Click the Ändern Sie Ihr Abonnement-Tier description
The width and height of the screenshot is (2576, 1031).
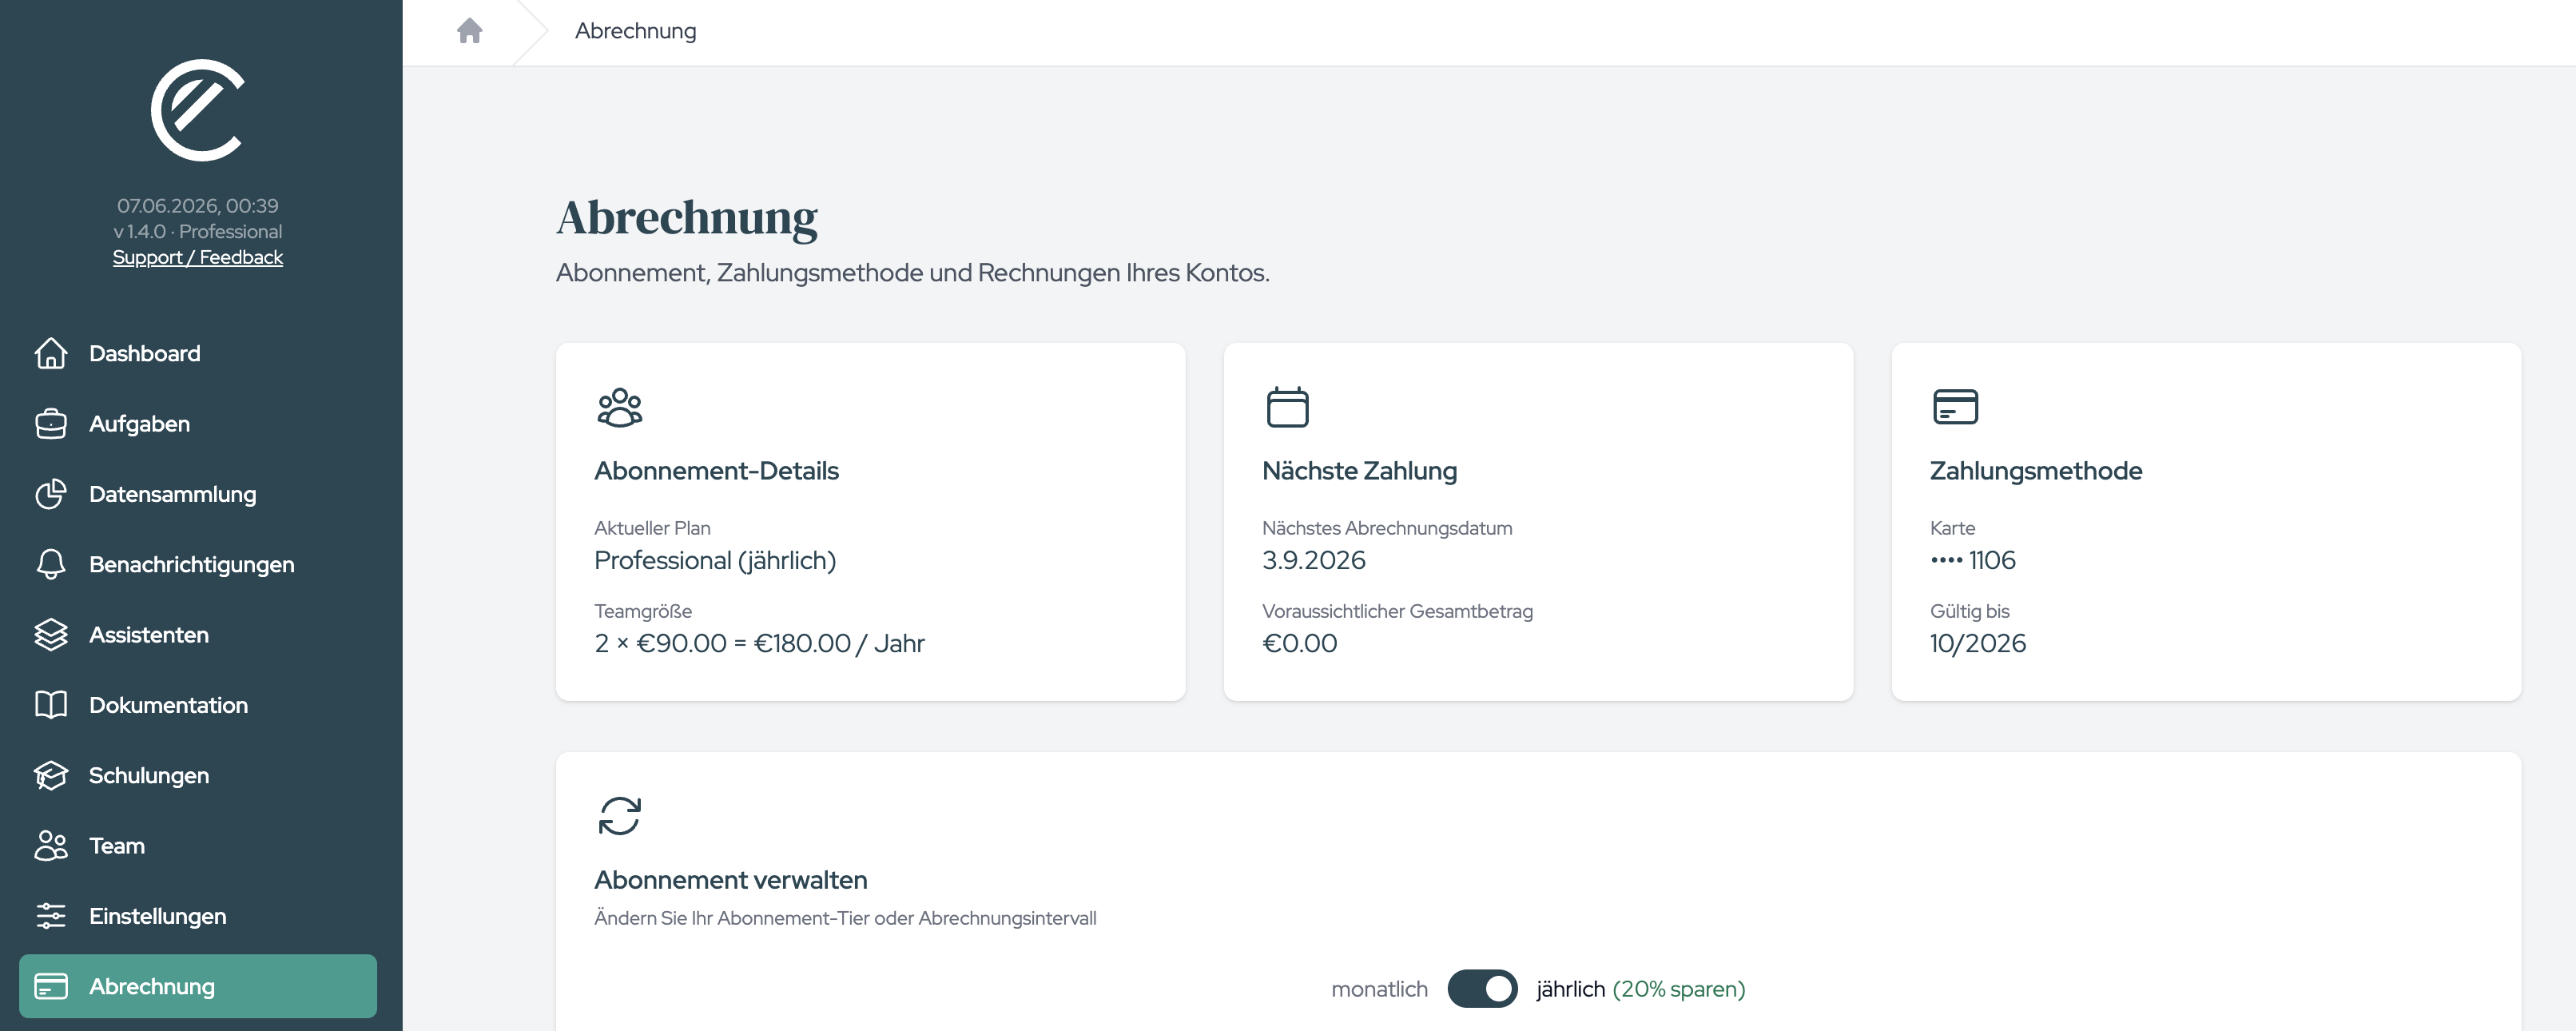click(x=845, y=918)
